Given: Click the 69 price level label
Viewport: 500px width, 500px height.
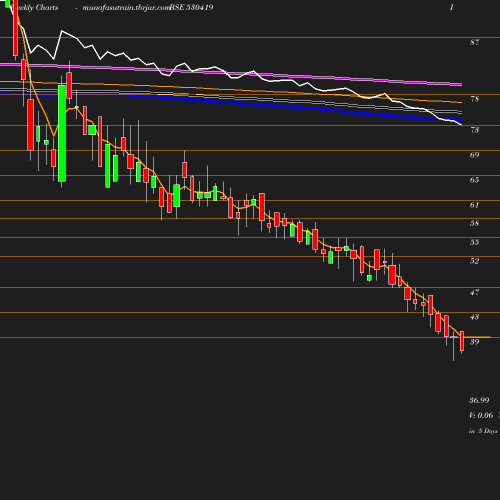Looking at the screenshot, I should pos(474,155).
